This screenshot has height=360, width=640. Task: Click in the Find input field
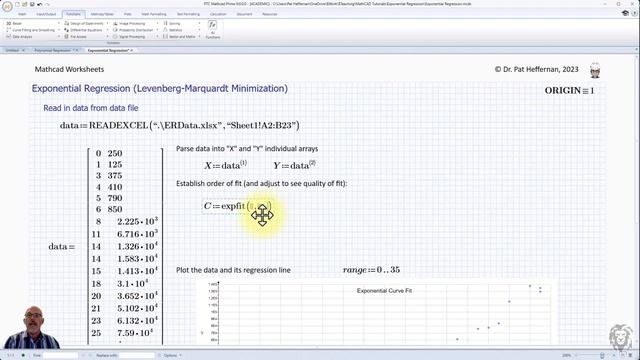[x=60, y=356]
